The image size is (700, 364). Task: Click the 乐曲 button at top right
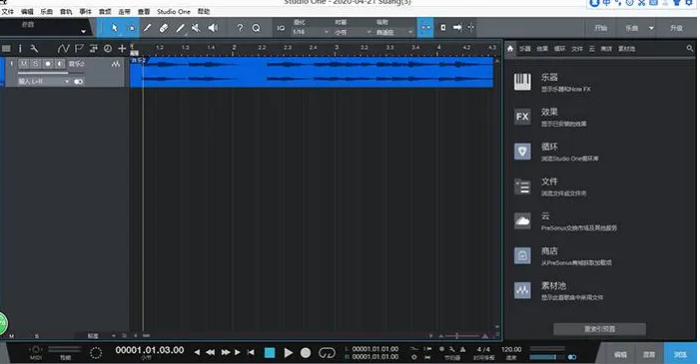click(x=632, y=28)
